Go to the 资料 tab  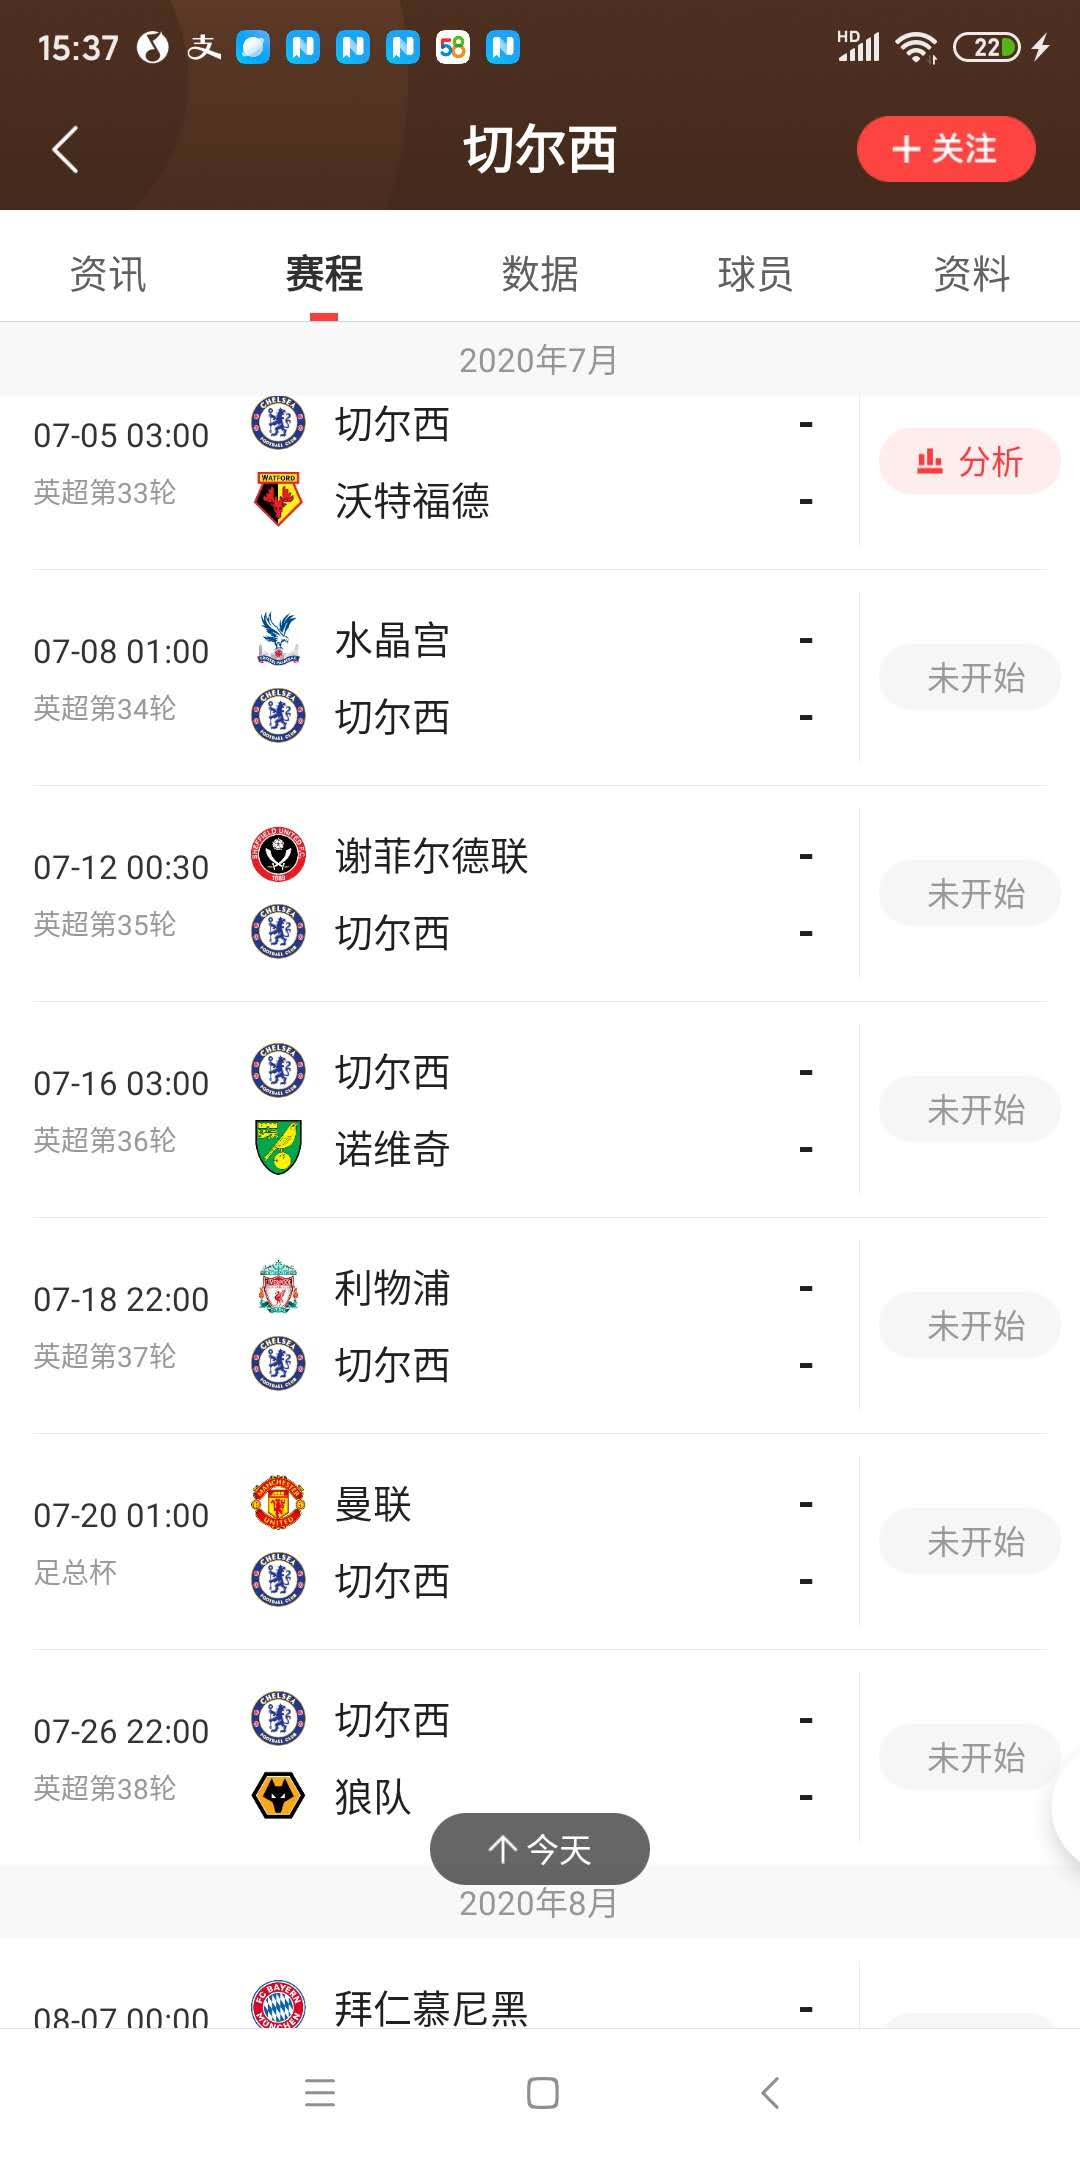click(971, 274)
